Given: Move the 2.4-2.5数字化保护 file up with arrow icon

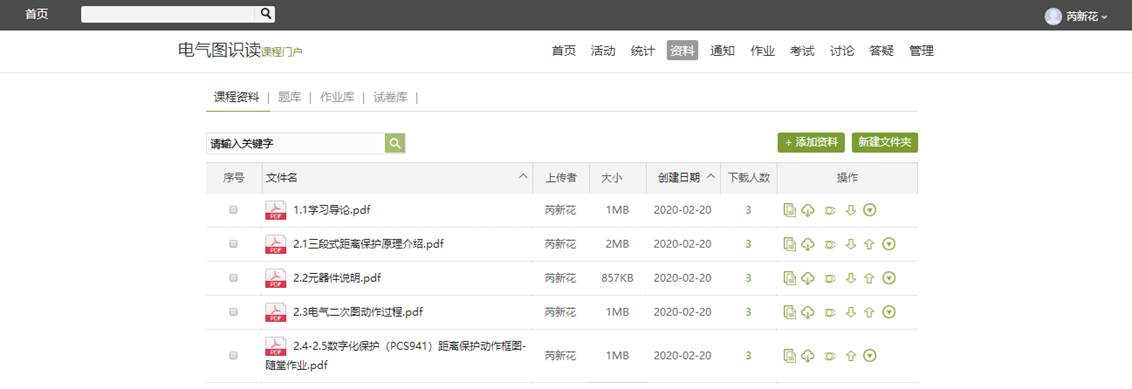Looking at the screenshot, I should (850, 355).
